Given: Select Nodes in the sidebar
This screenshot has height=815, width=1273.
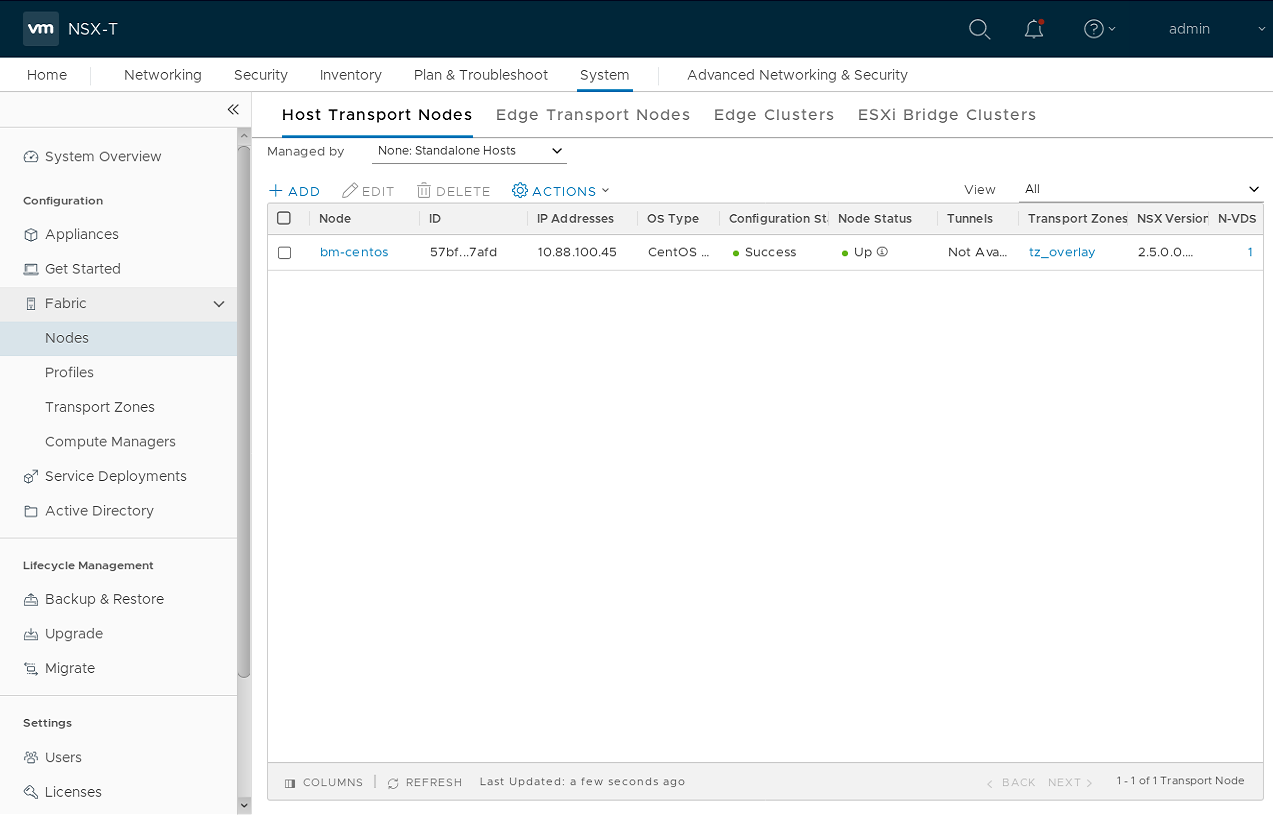Looking at the screenshot, I should pyautogui.click(x=118, y=338).
